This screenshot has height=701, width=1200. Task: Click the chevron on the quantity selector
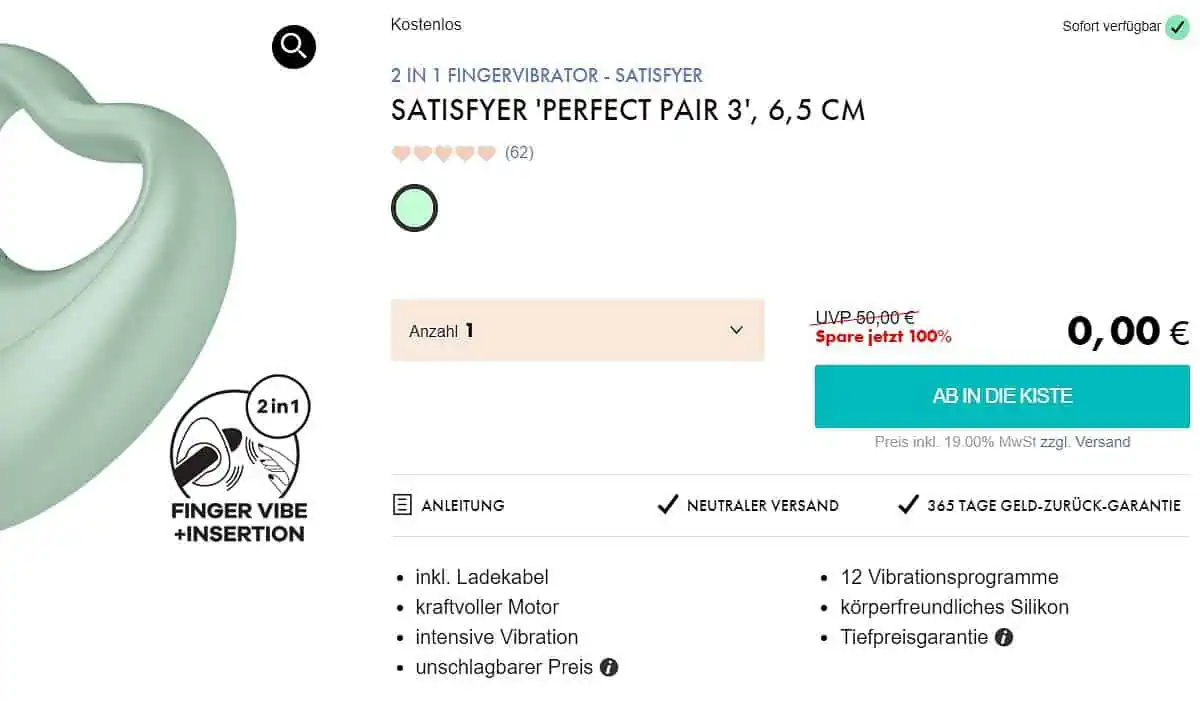point(736,330)
